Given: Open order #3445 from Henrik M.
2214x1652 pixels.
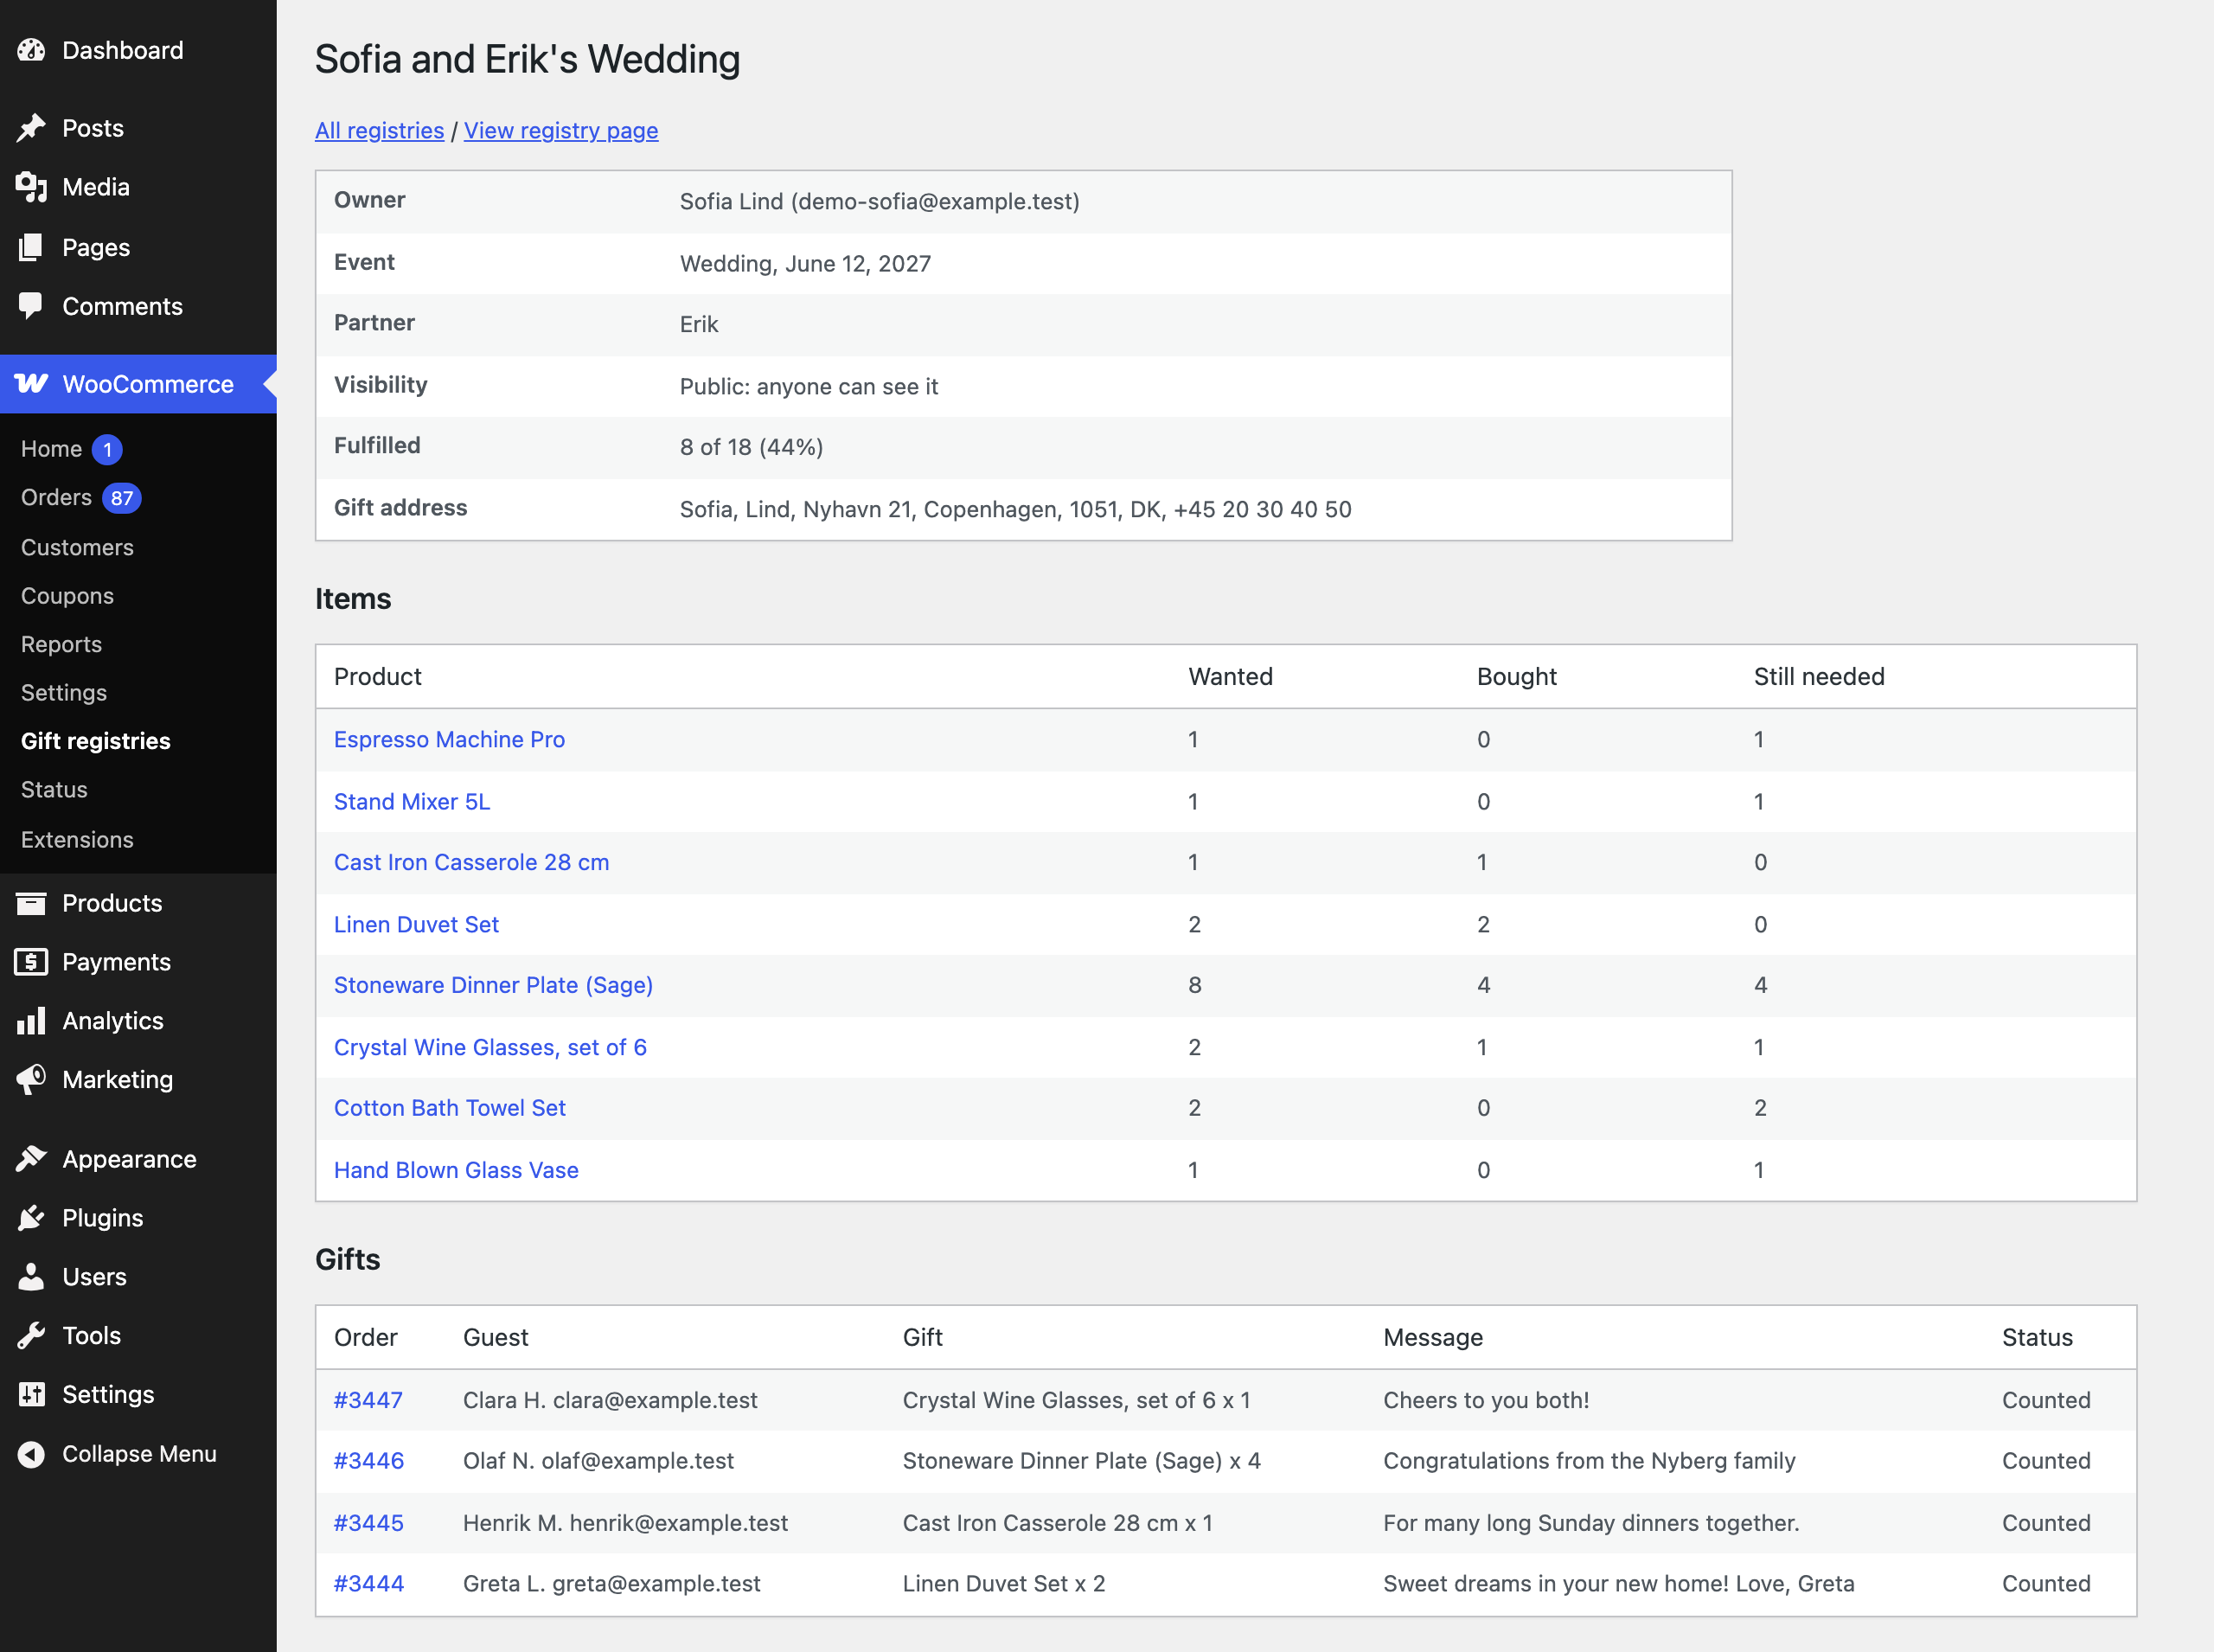Looking at the screenshot, I should click(369, 1524).
